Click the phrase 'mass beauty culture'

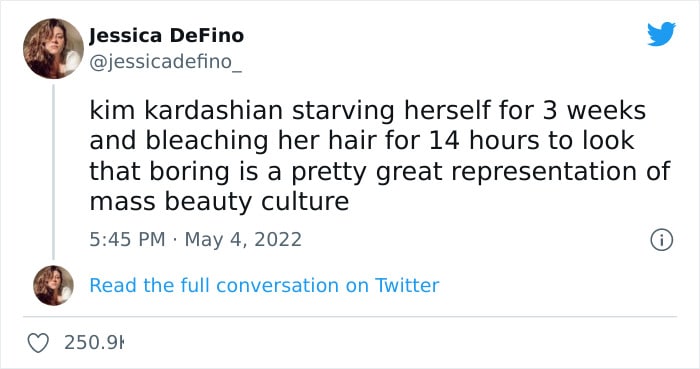click(x=219, y=202)
